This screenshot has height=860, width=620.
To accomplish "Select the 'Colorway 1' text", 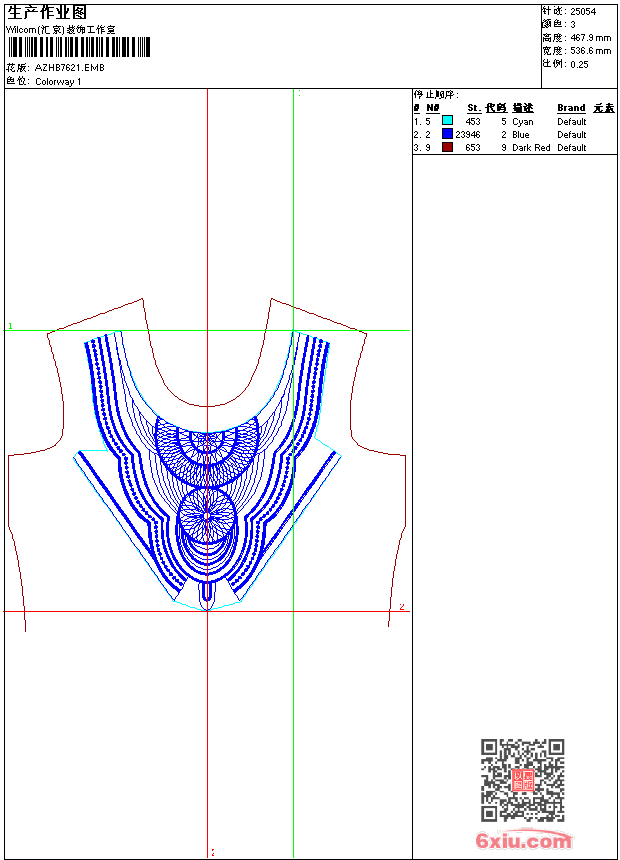I will (58, 82).
